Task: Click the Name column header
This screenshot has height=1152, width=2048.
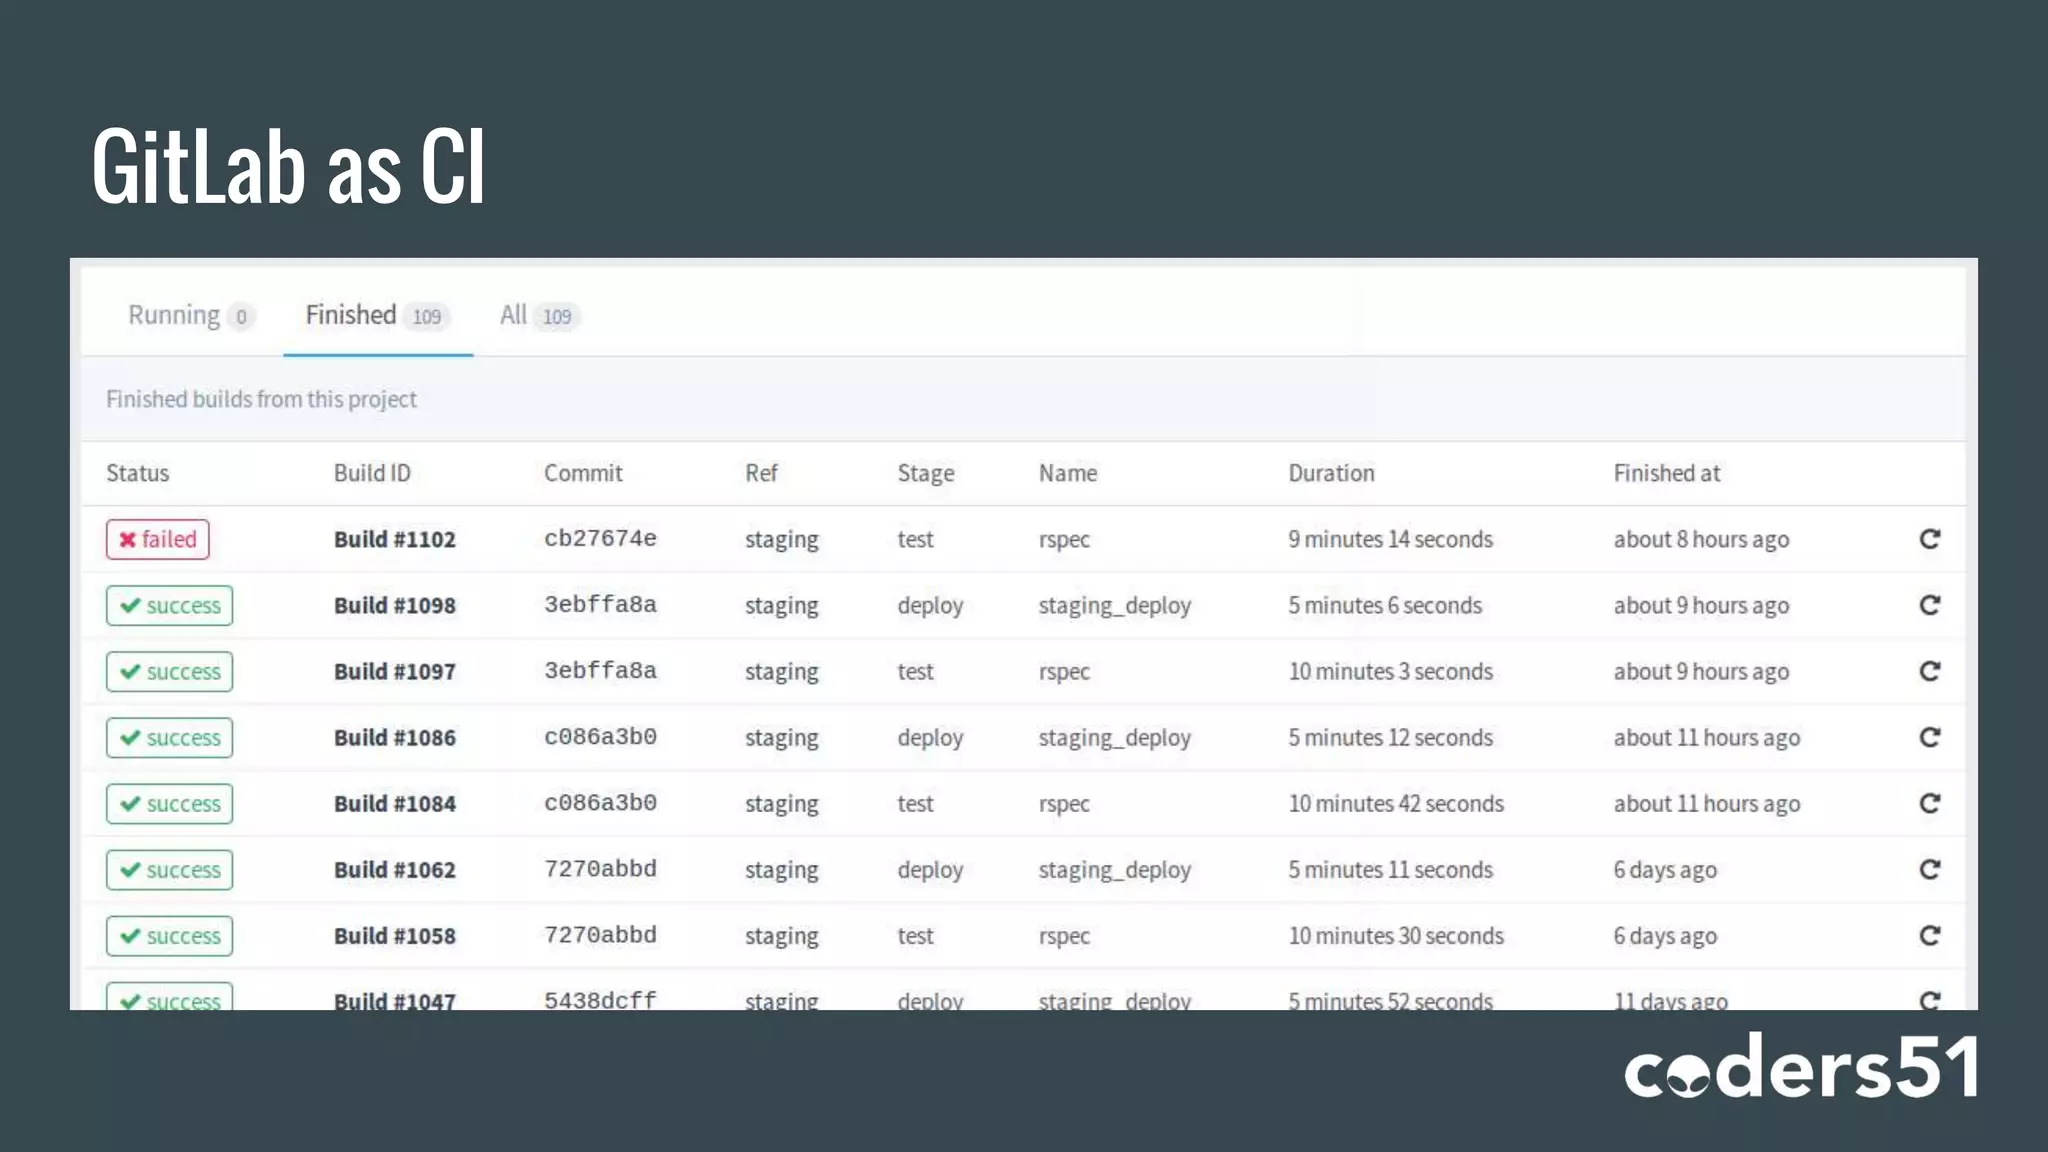Action: coord(1067,473)
